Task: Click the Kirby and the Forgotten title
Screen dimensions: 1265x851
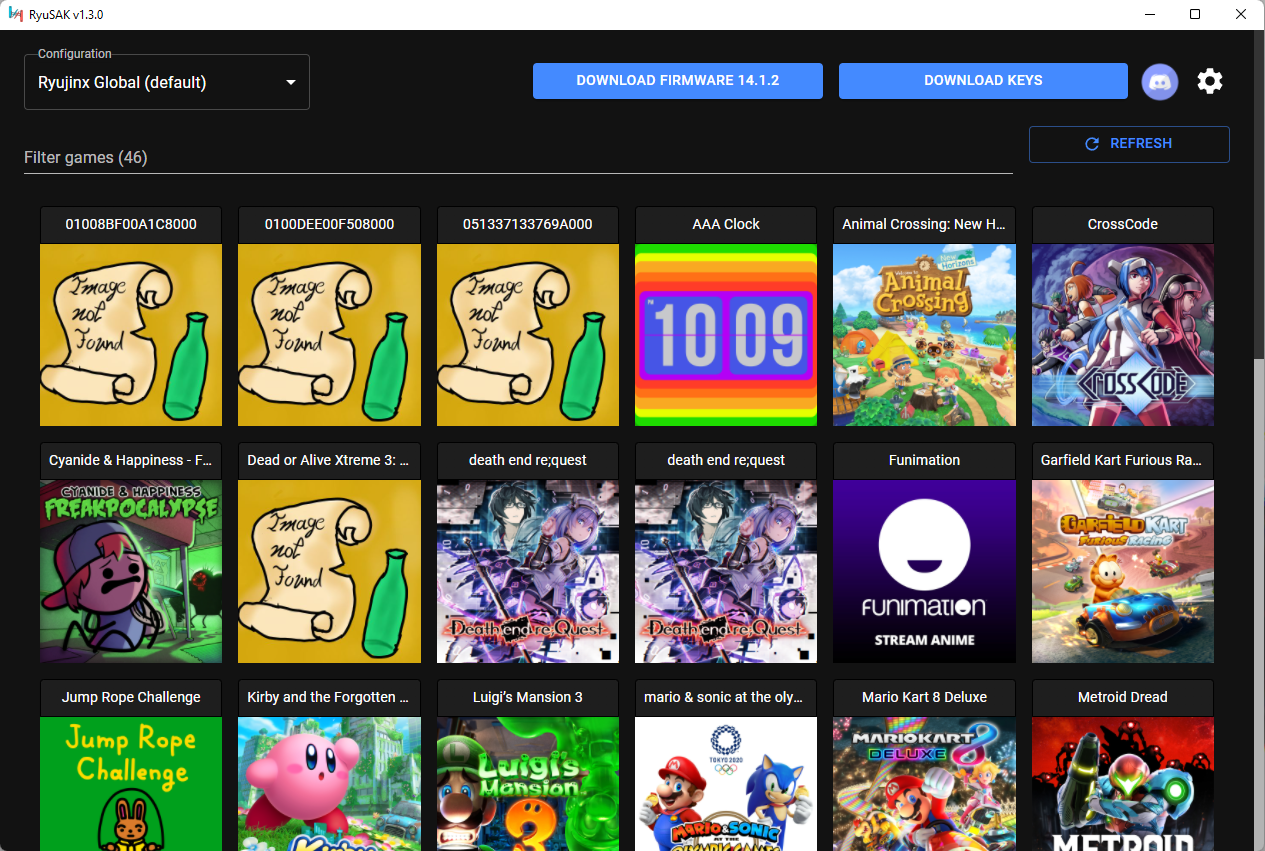Action: 329,697
